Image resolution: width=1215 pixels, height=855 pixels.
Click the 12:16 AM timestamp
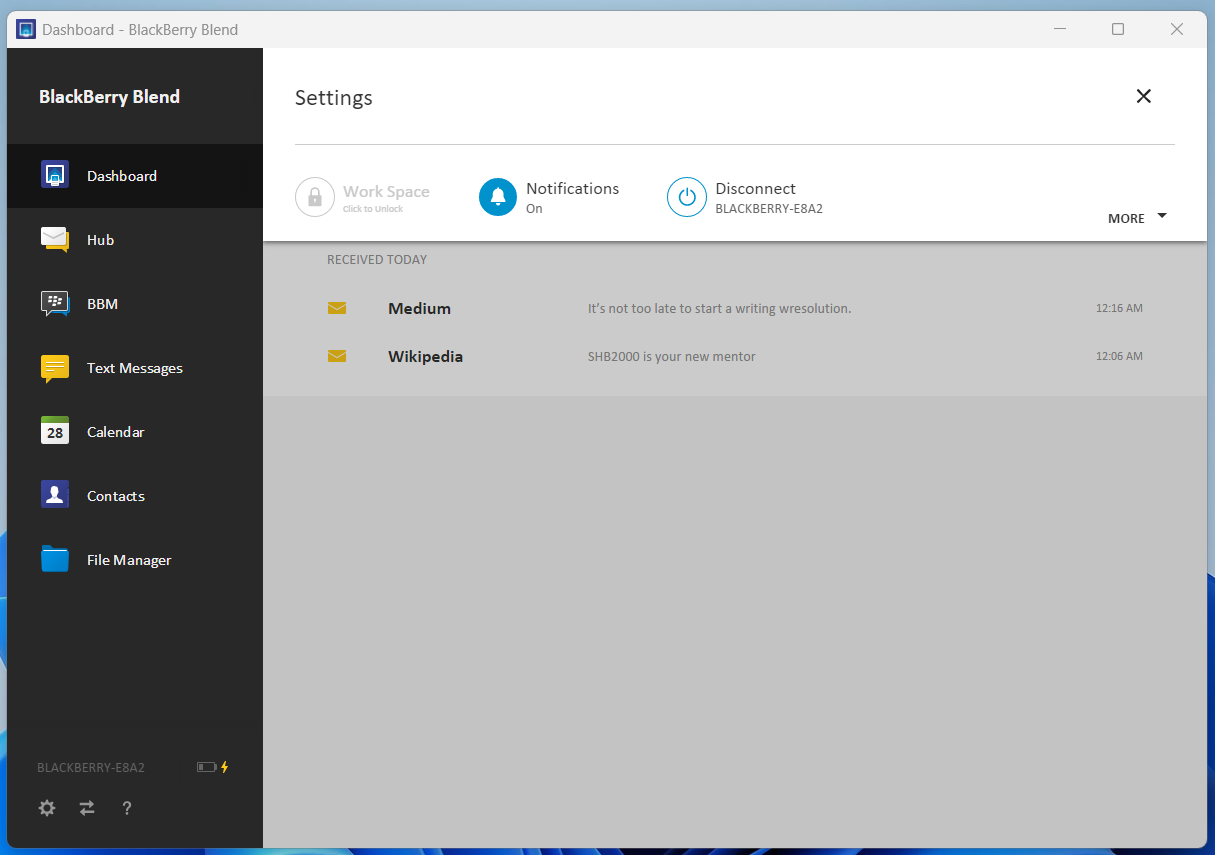[1119, 308]
